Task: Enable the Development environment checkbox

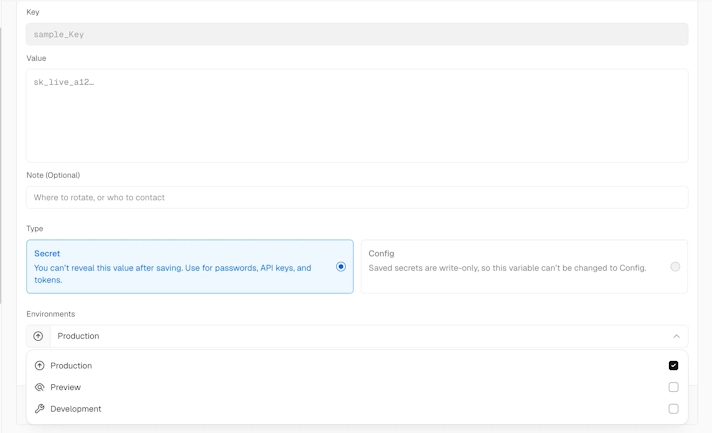Action: click(673, 409)
